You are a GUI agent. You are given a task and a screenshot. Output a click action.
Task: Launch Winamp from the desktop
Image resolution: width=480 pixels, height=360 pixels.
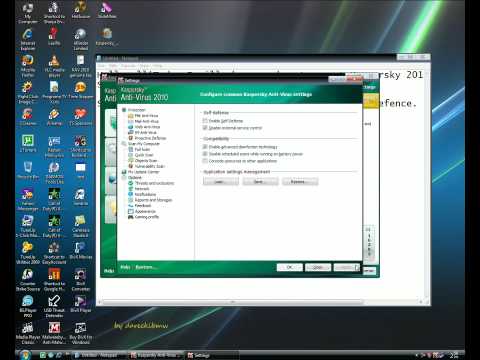[54, 117]
